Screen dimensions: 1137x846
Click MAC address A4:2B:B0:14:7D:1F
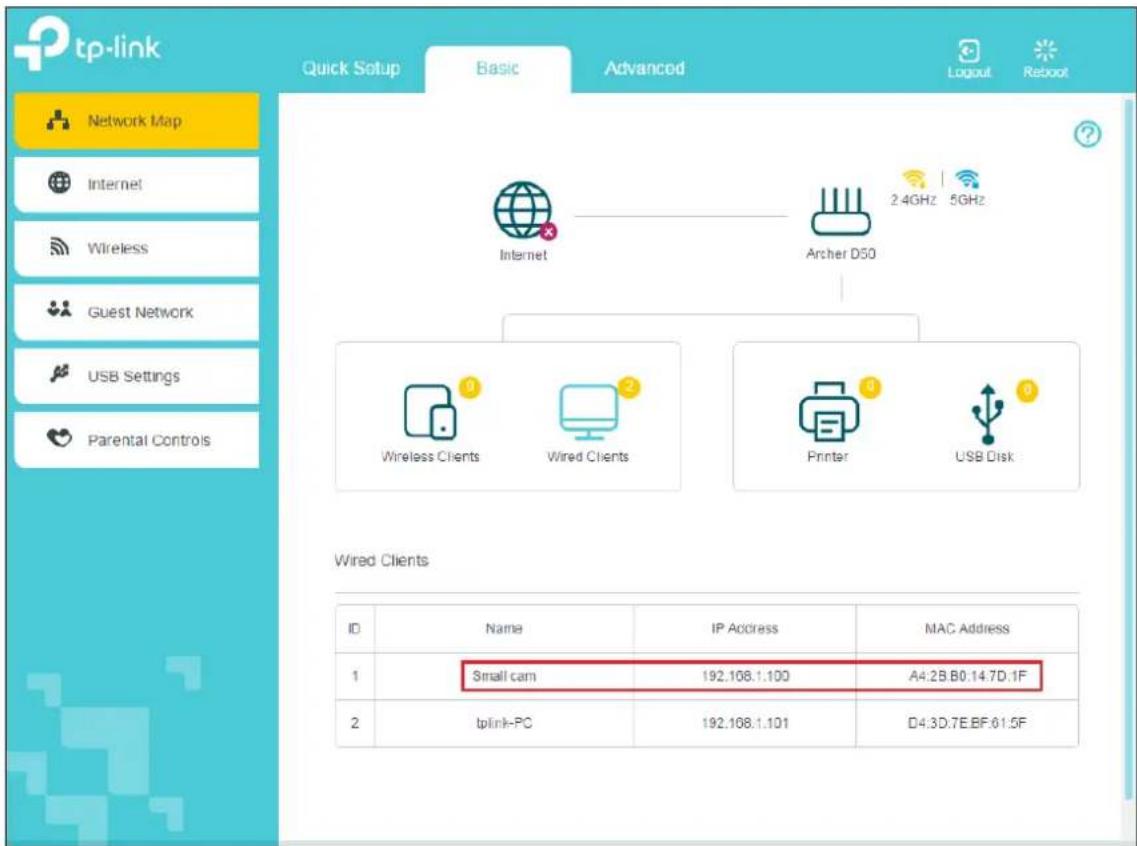pyautogui.click(x=967, y=676)
